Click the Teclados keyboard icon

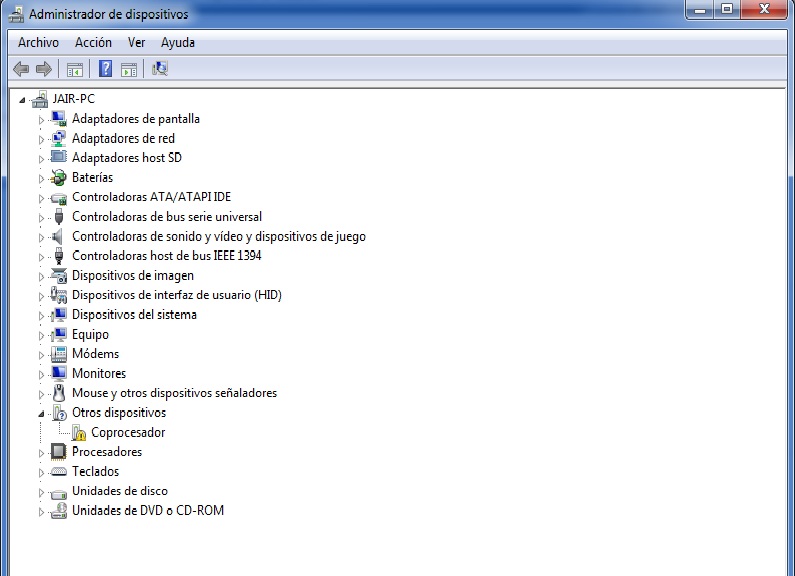coord(59,472)
